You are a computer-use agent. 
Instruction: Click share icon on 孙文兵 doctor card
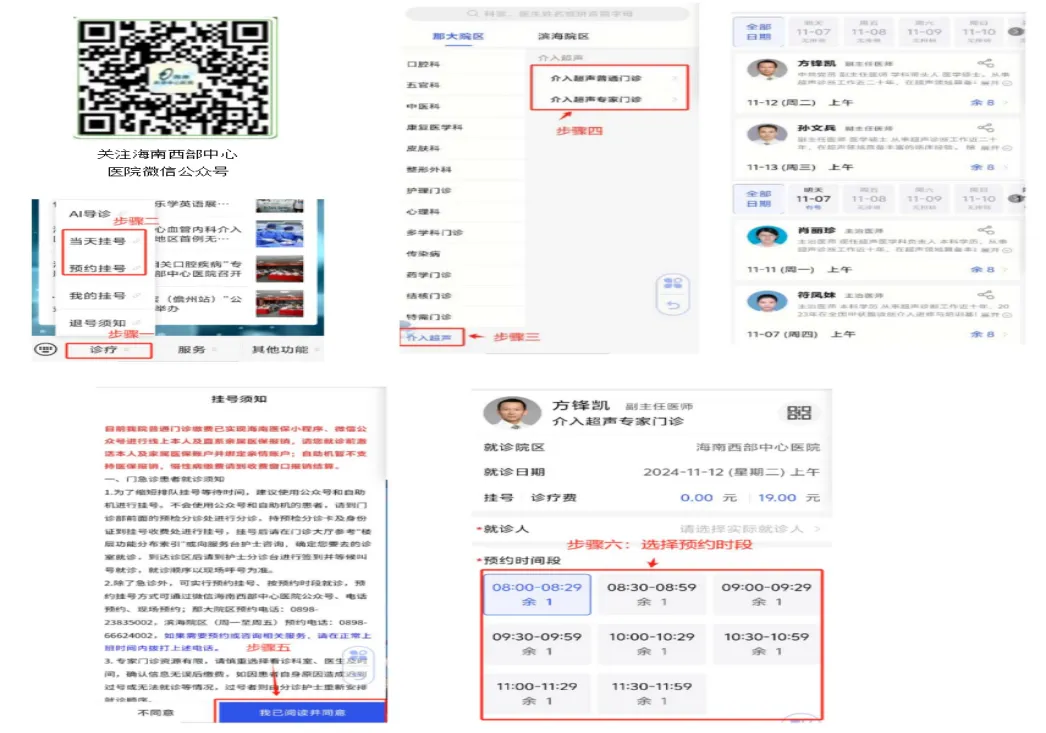tap(985, 127)
